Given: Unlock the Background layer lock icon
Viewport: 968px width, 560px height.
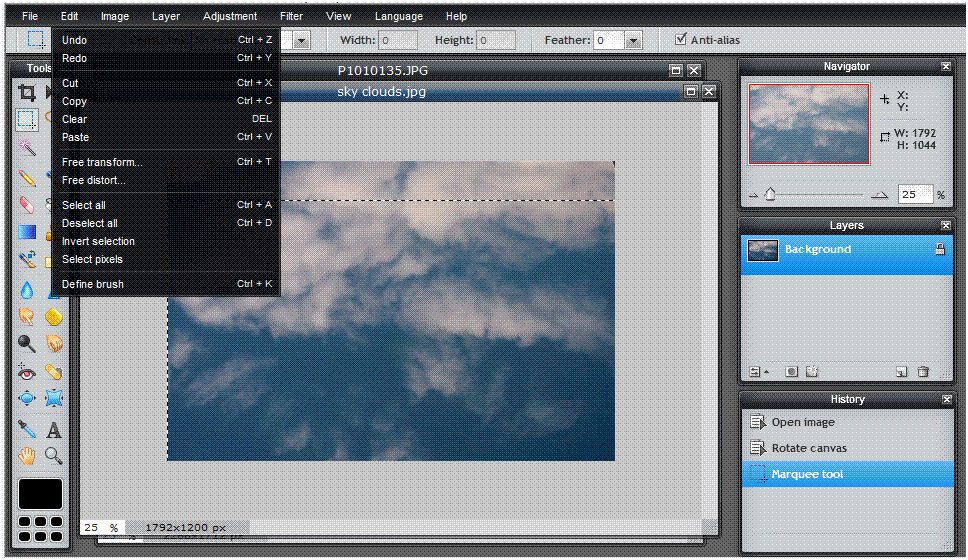Looking at the screenshot, I should pyautogui.click(x=940, y=249).
